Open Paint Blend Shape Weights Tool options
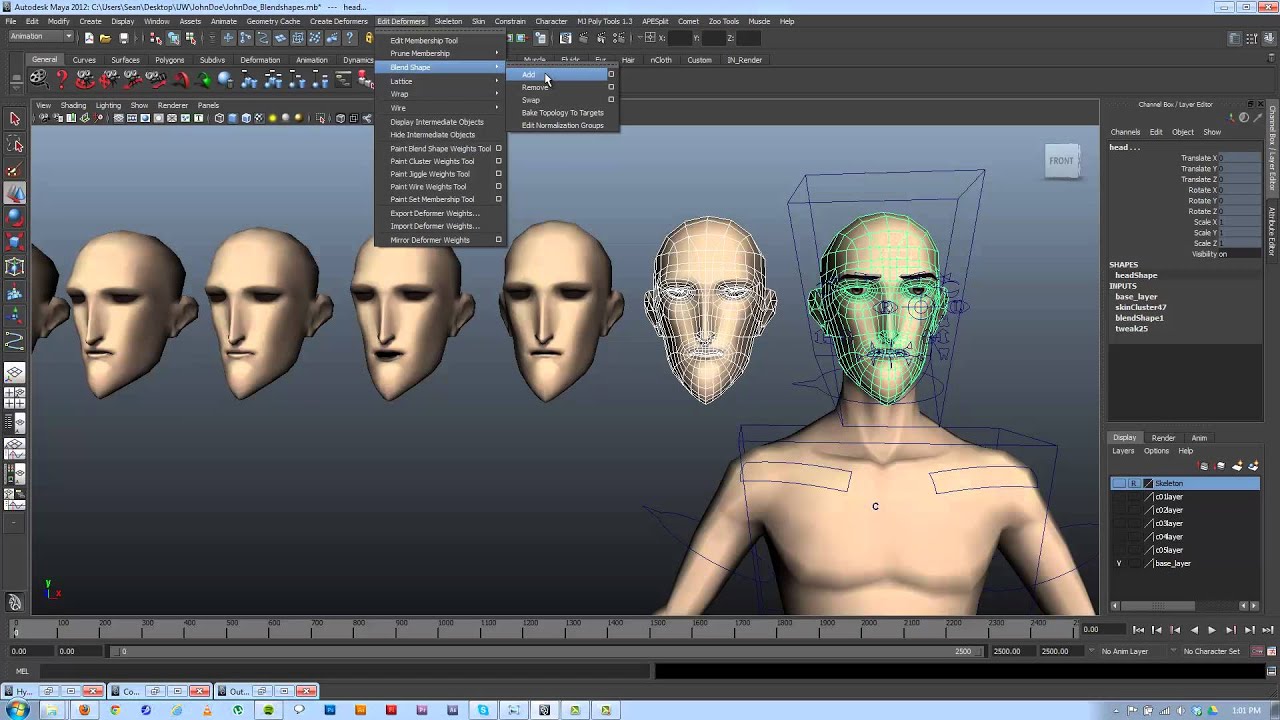1280x720 pixels. coord(498,148)
